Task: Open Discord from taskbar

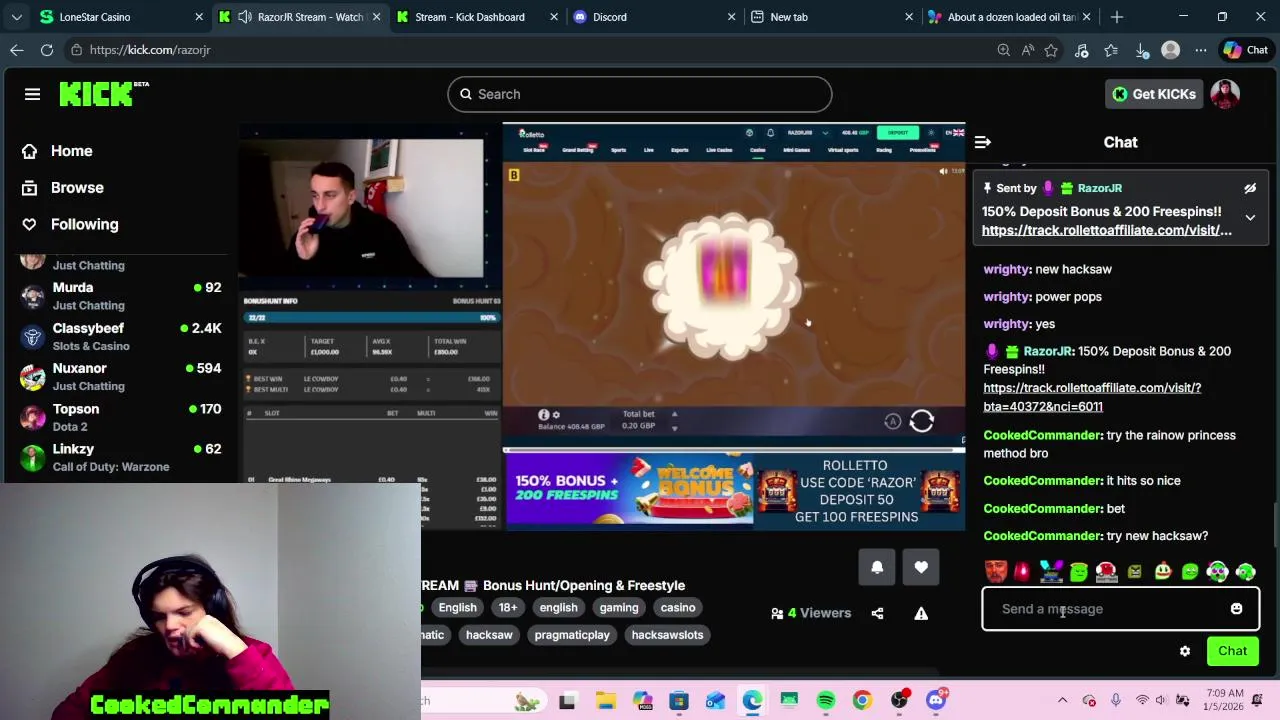Action: point(937,701)
